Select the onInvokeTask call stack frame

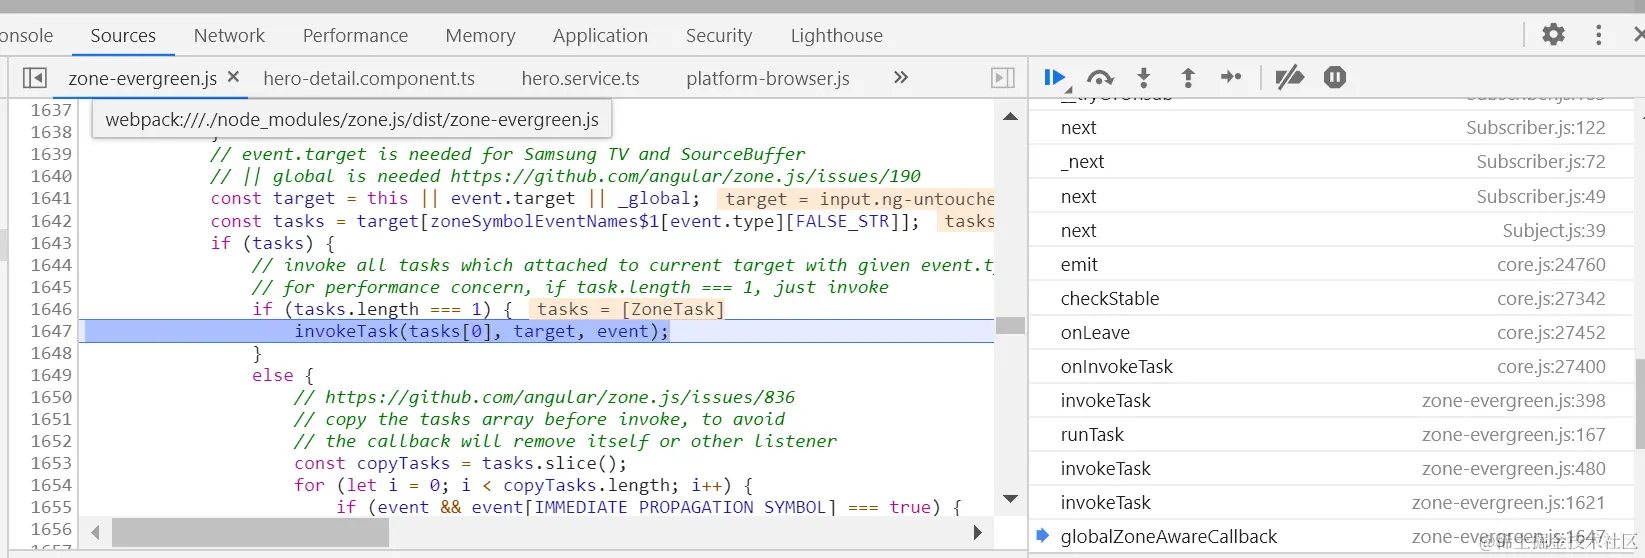tap(1331, 367)
